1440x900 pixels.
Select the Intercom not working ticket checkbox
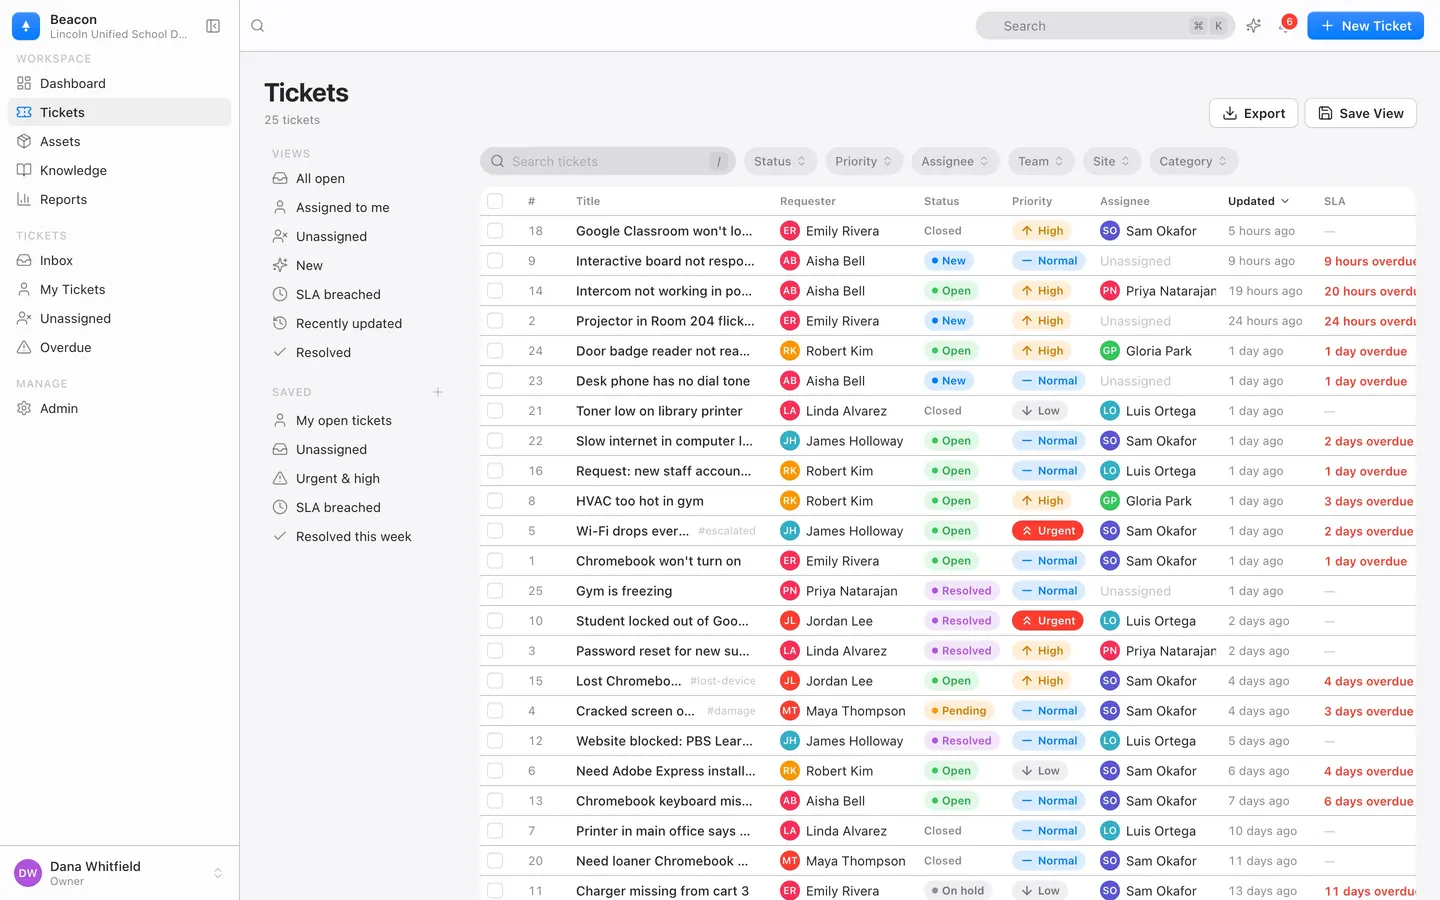click(495, 291)
